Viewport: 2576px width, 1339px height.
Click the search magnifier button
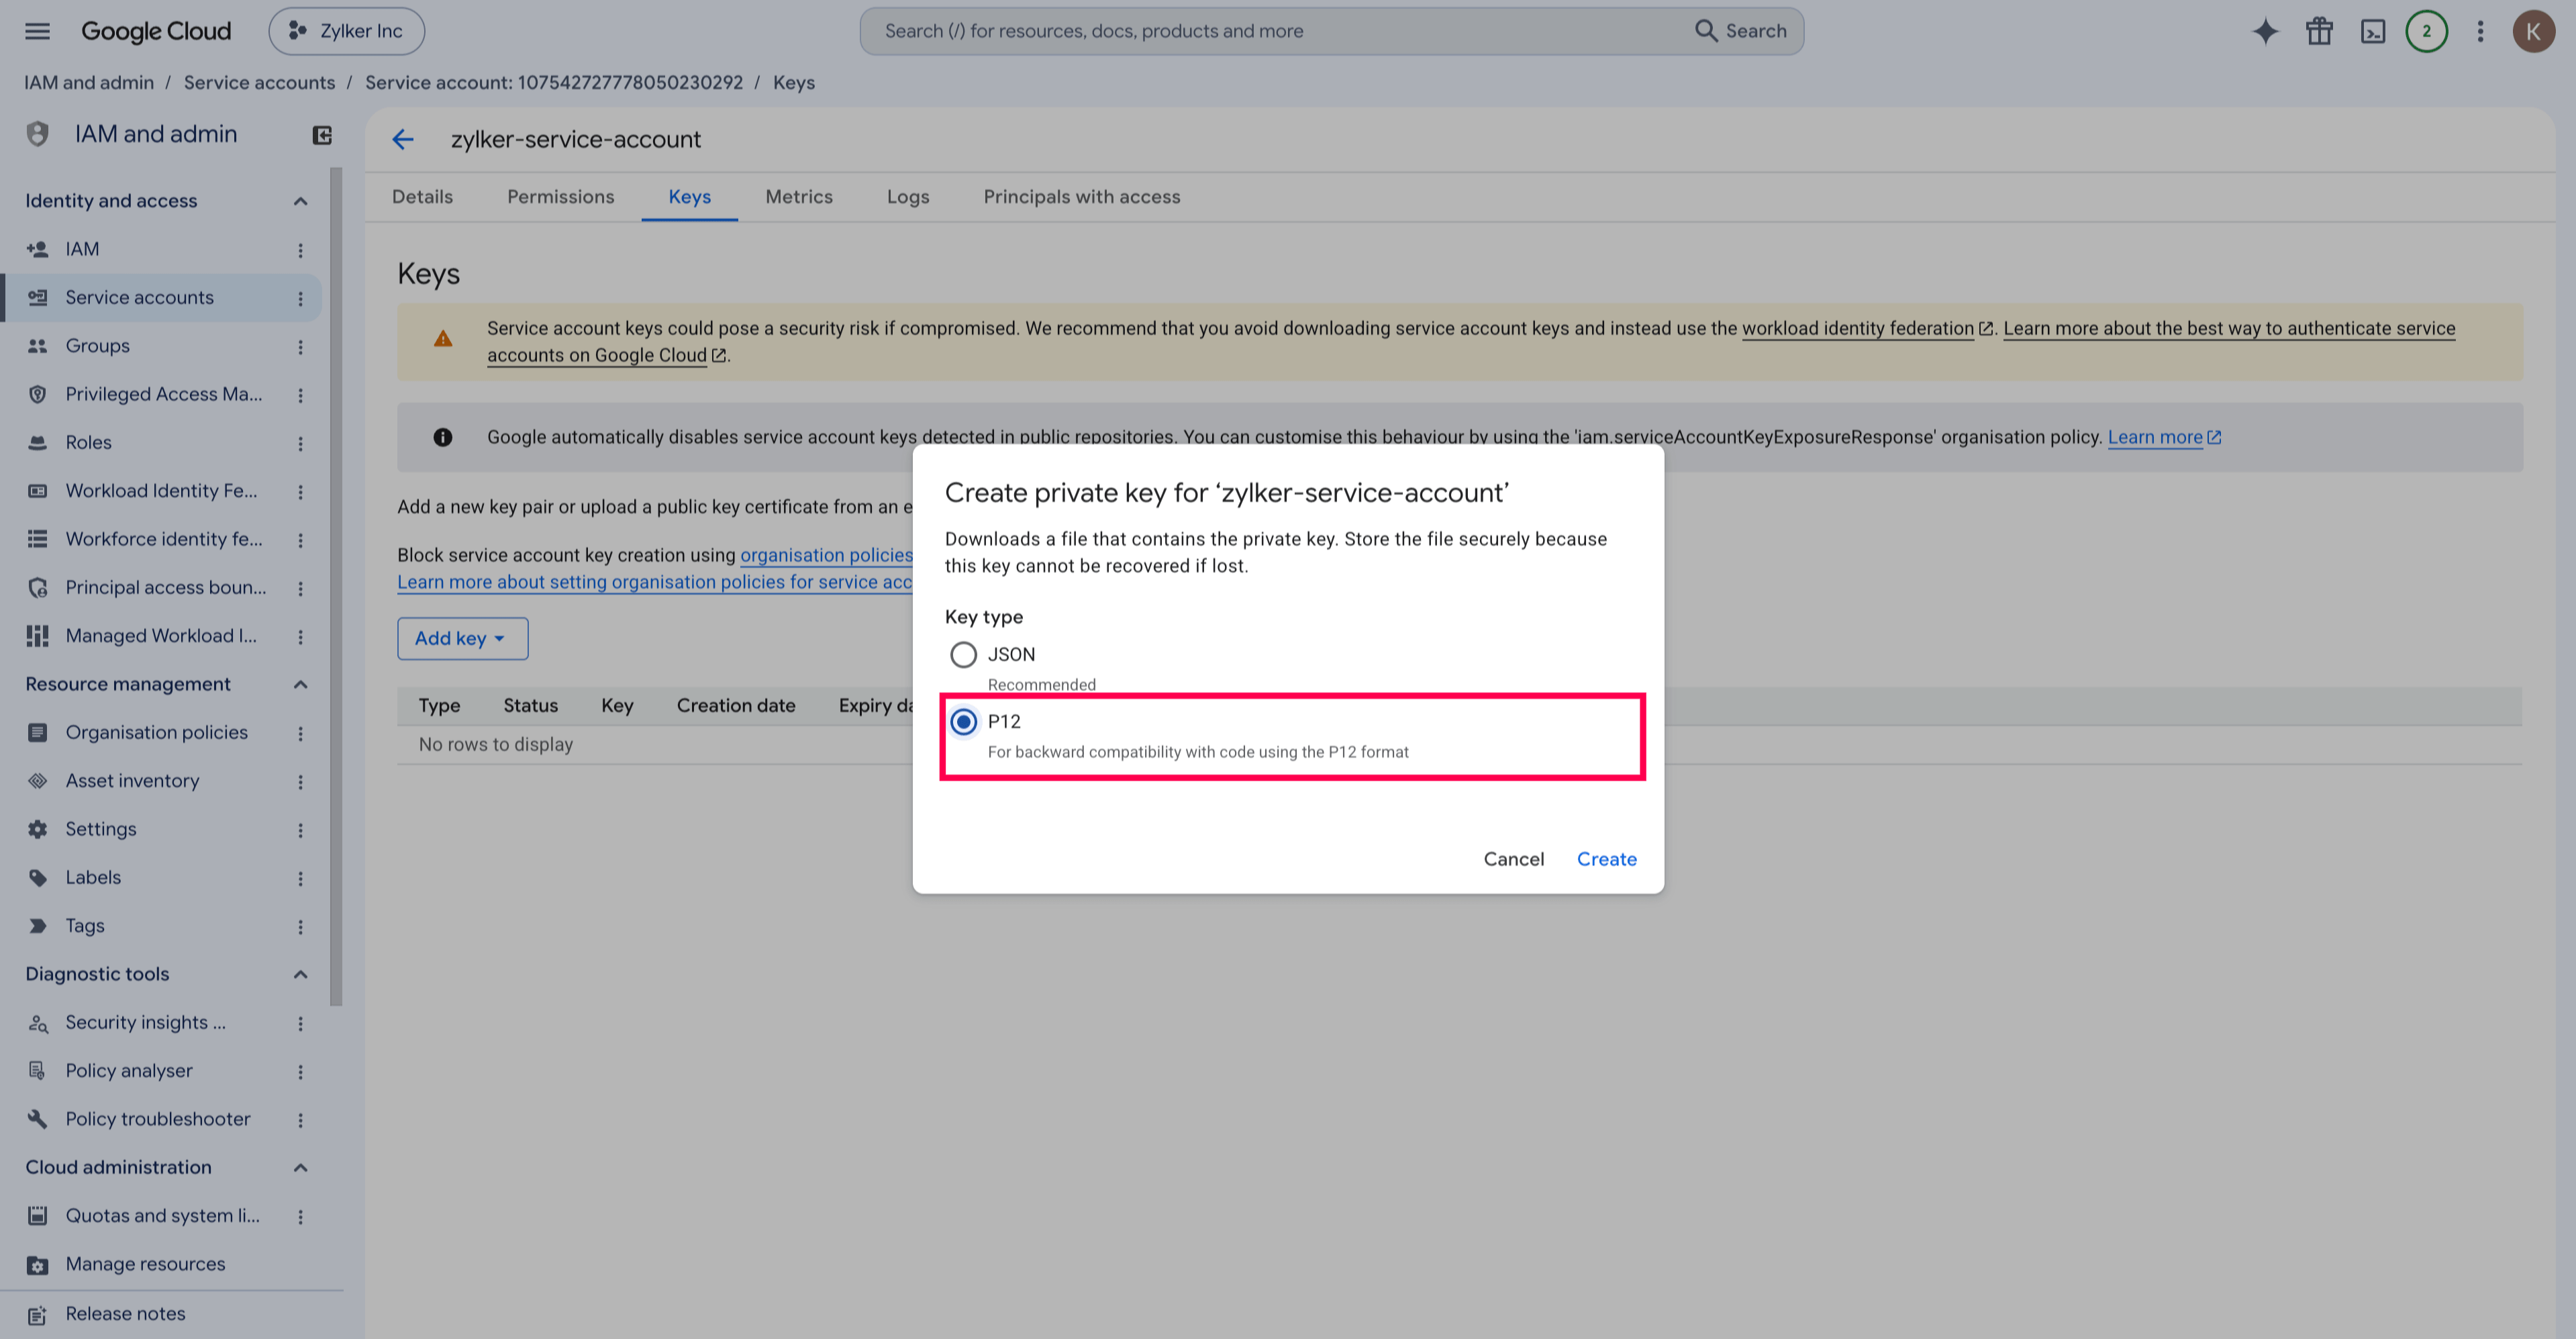1740,31
